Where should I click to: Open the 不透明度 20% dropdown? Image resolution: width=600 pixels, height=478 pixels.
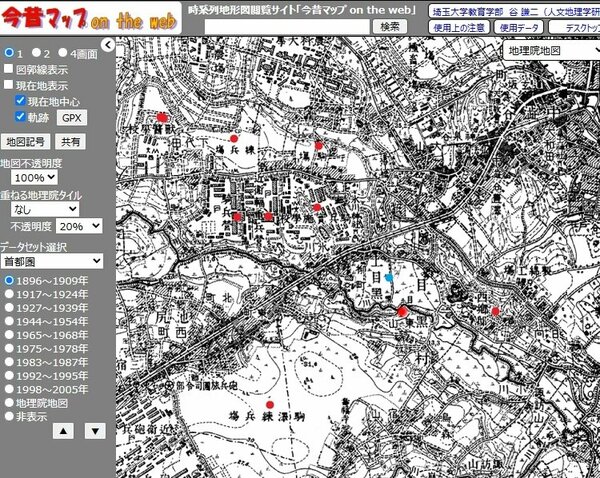pos(79,226)
